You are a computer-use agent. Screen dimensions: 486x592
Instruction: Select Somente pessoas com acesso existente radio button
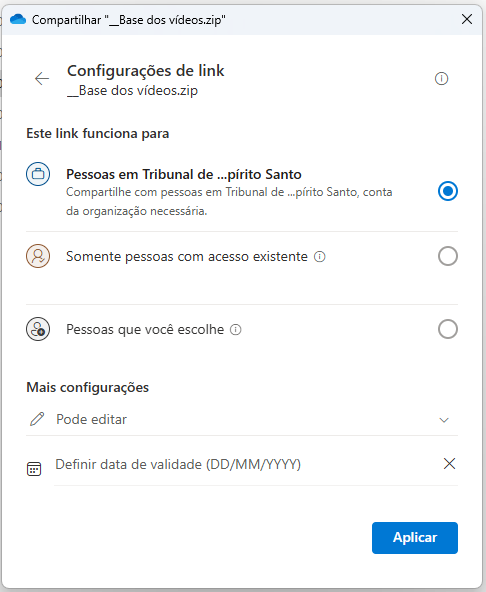[x=448, y=256]
